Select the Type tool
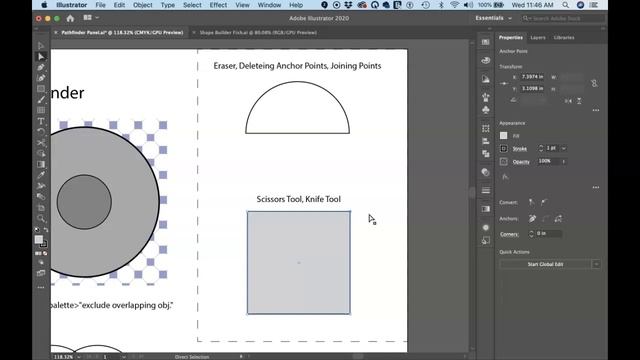 coord(41,121)
